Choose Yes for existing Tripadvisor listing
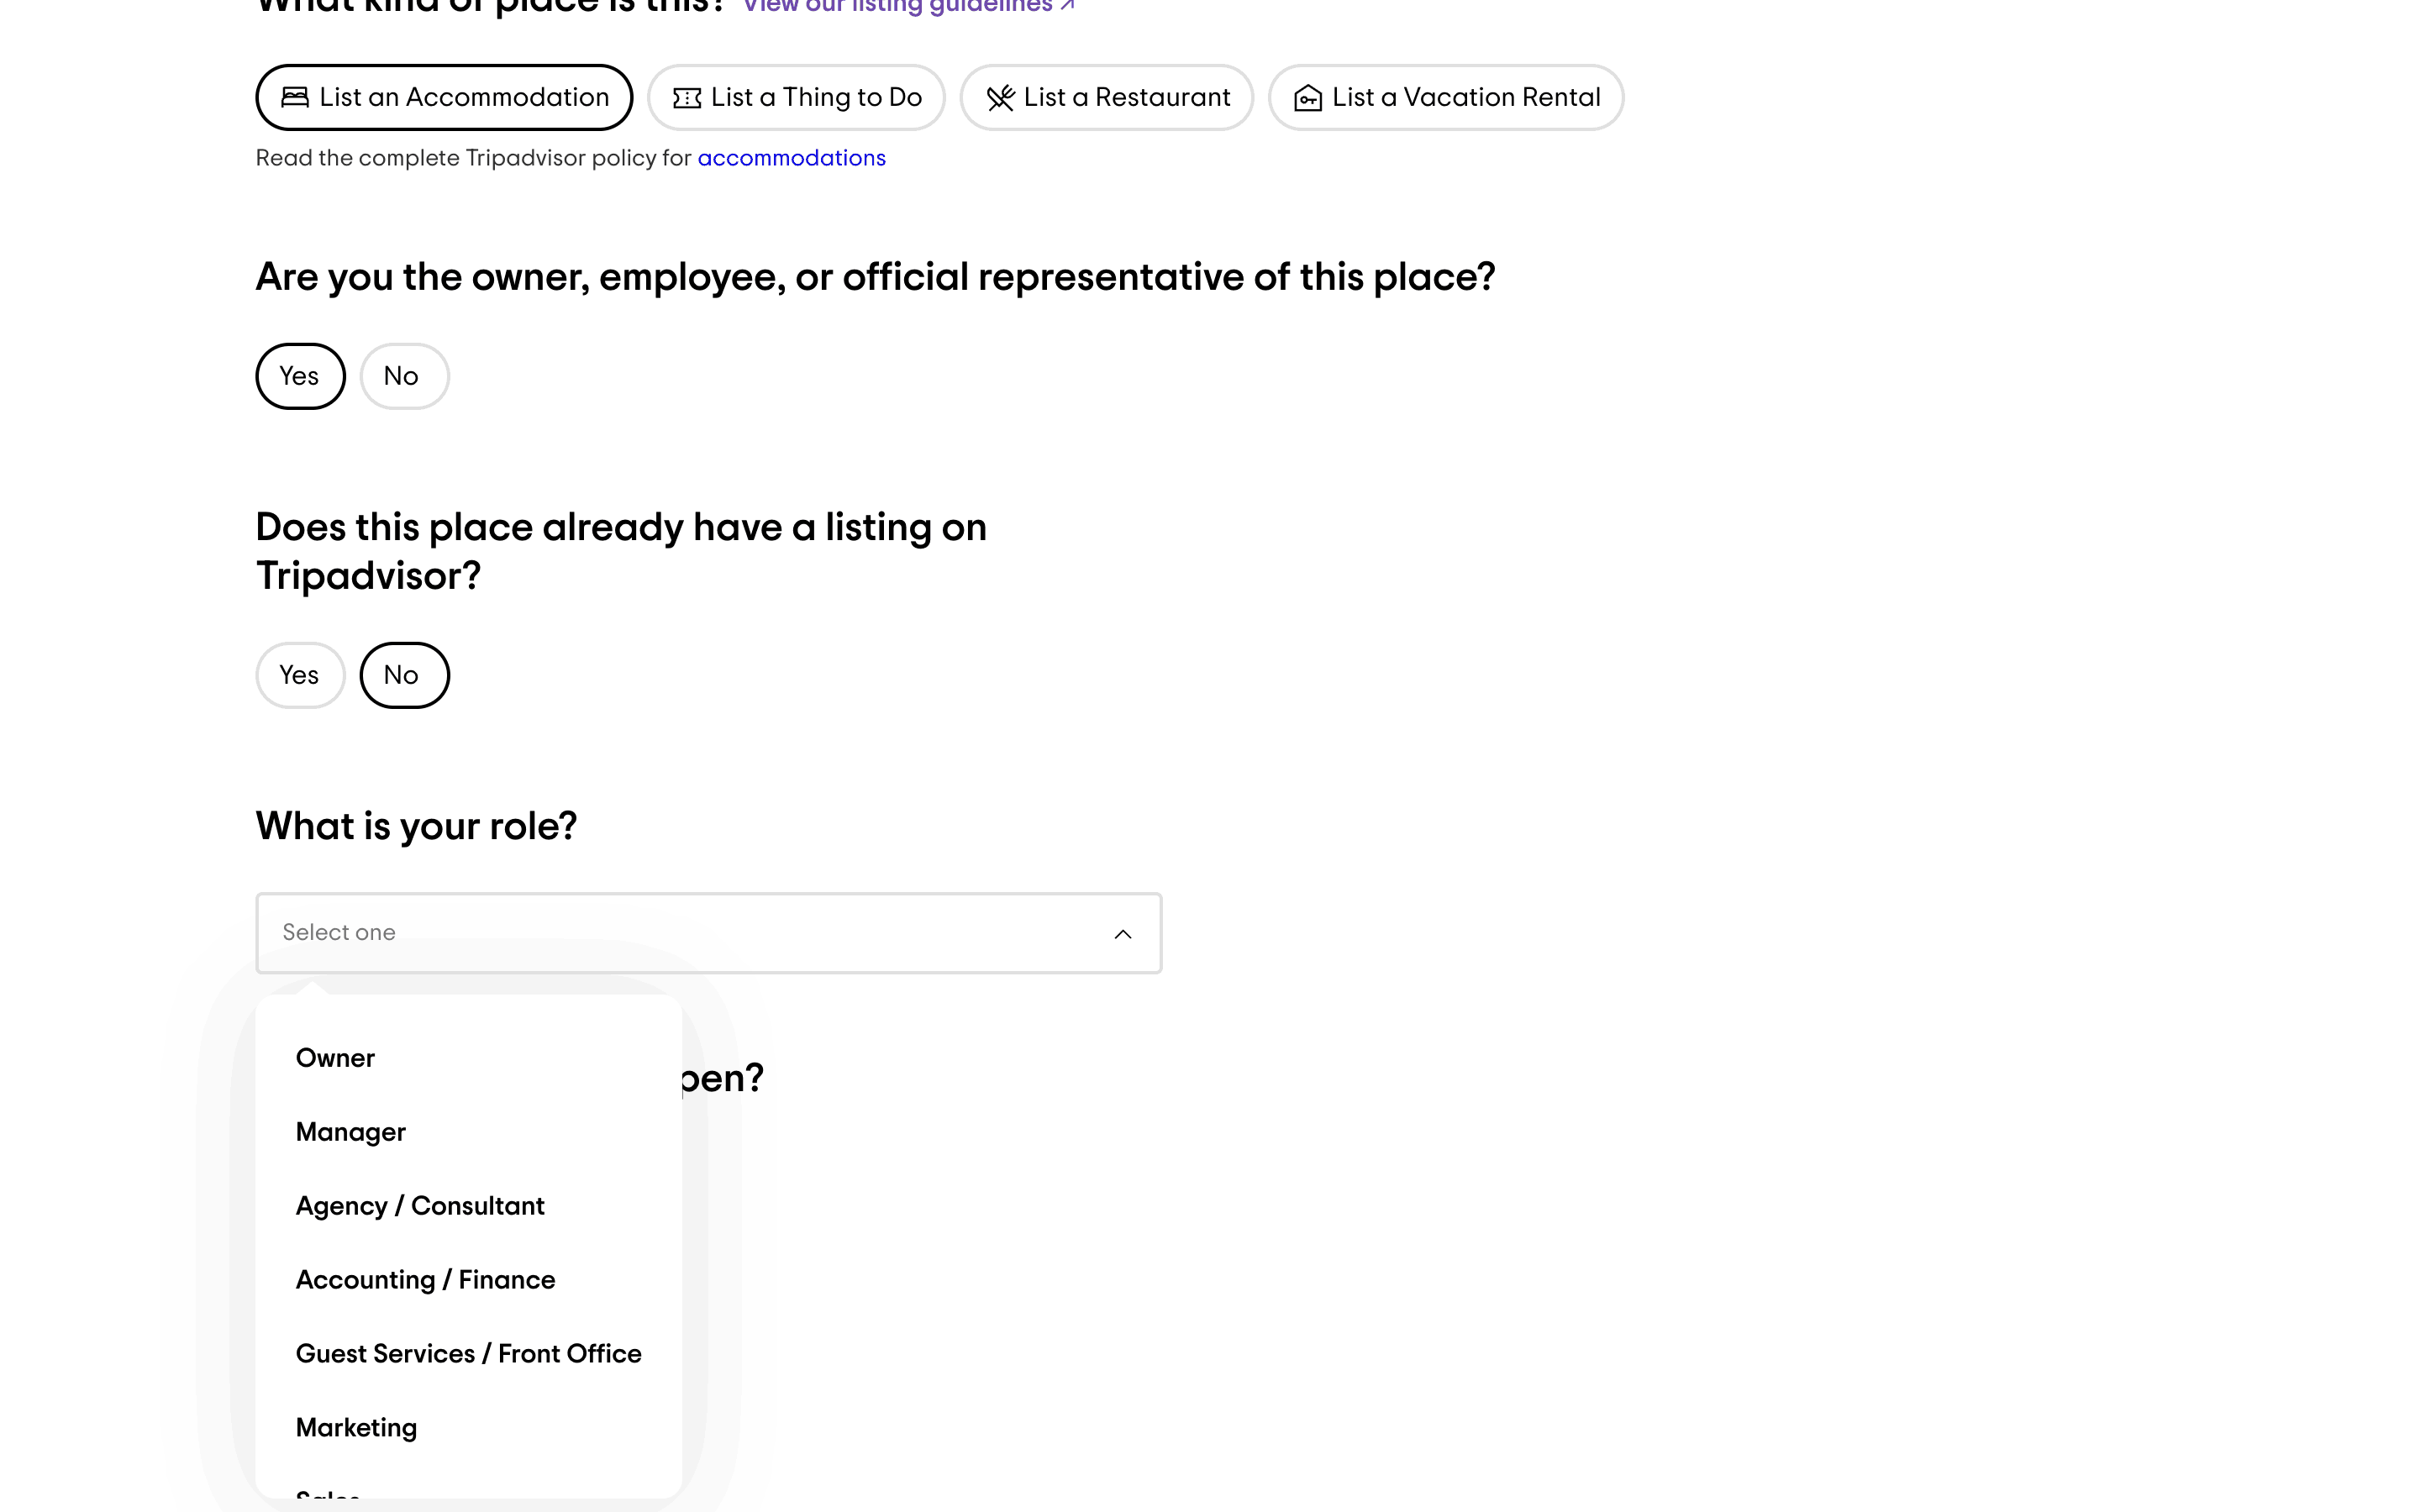Image resolution: width=2420 pixels, height=1512 pixels. click(x=300, y=675)
